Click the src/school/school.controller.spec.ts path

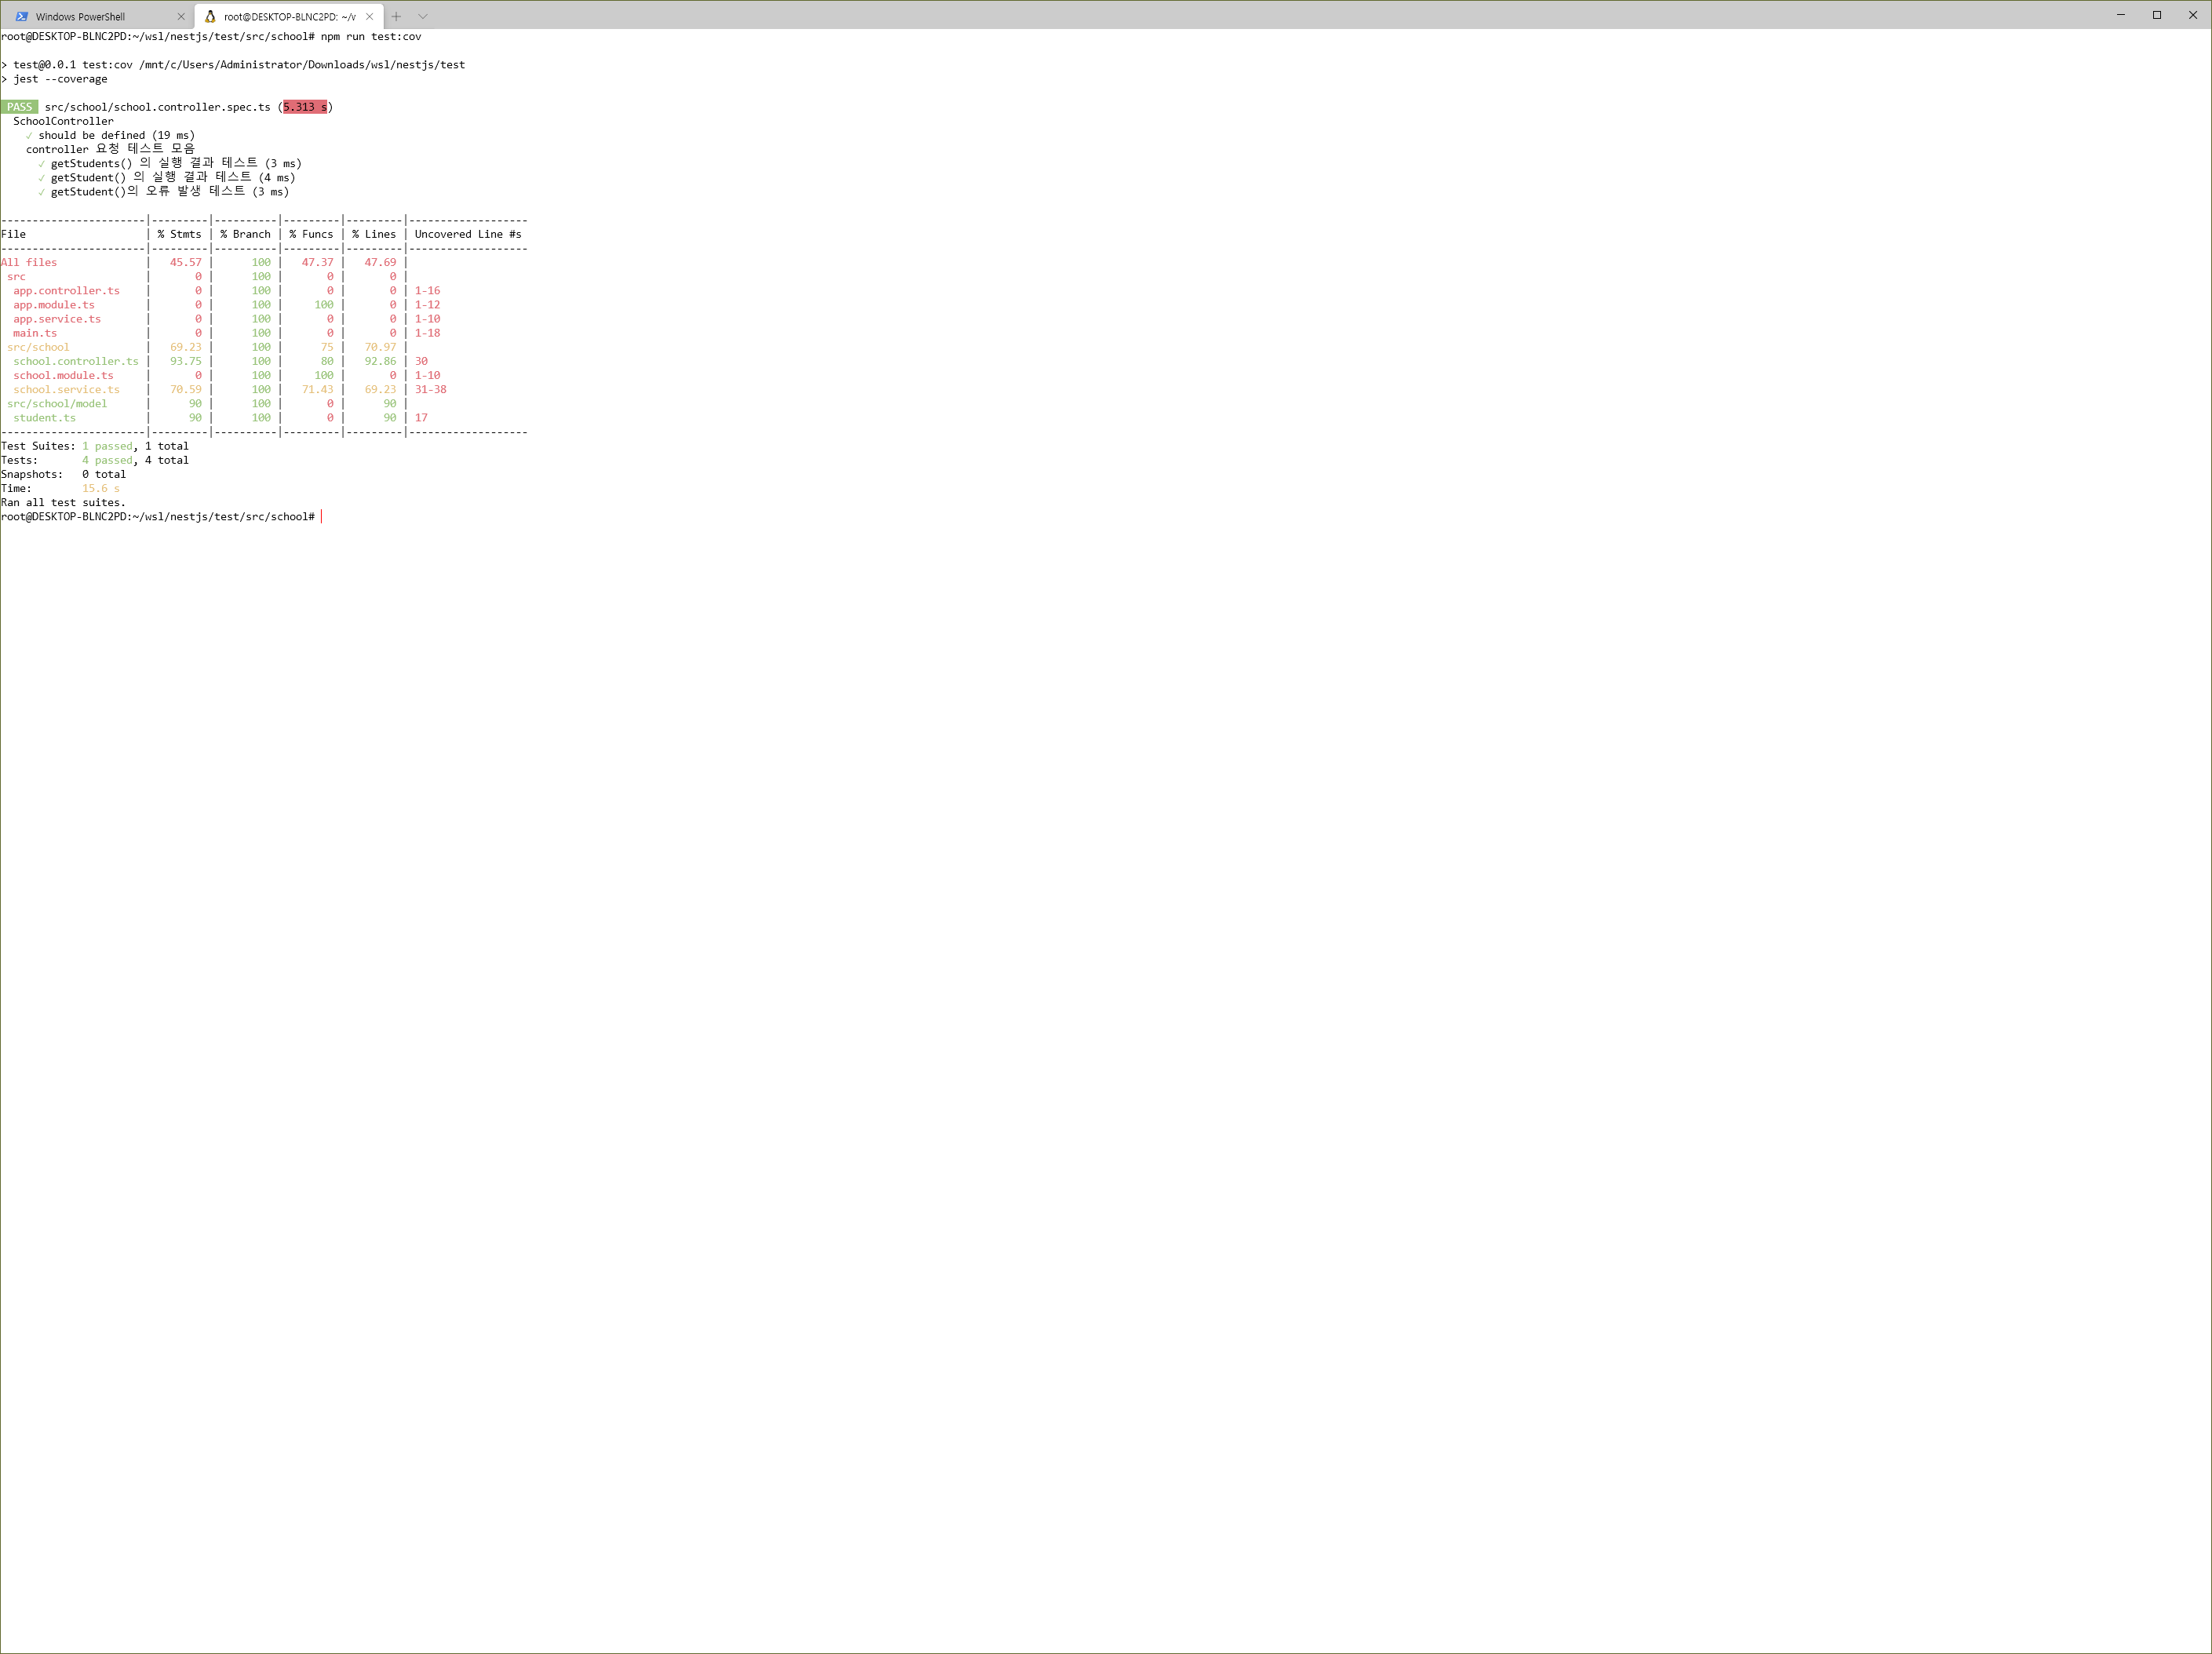157,107
